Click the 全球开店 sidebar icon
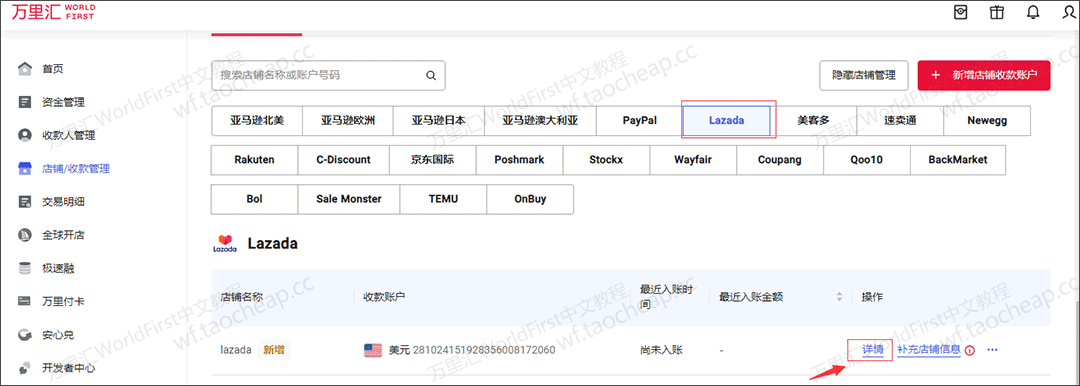 [x=25, y=235]
